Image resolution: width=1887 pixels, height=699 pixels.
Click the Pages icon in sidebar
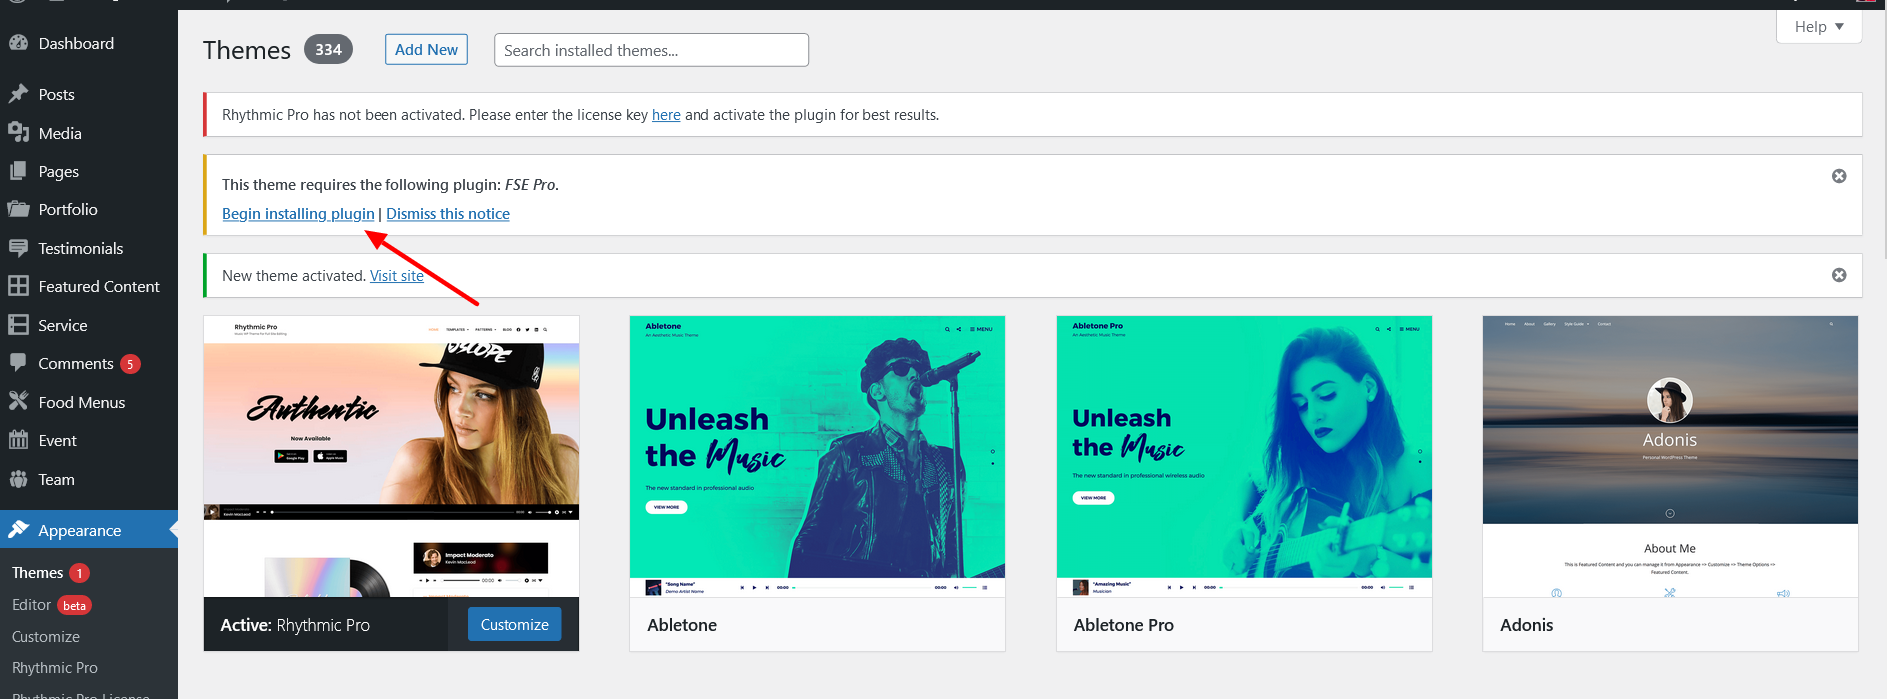click(18, 171)
